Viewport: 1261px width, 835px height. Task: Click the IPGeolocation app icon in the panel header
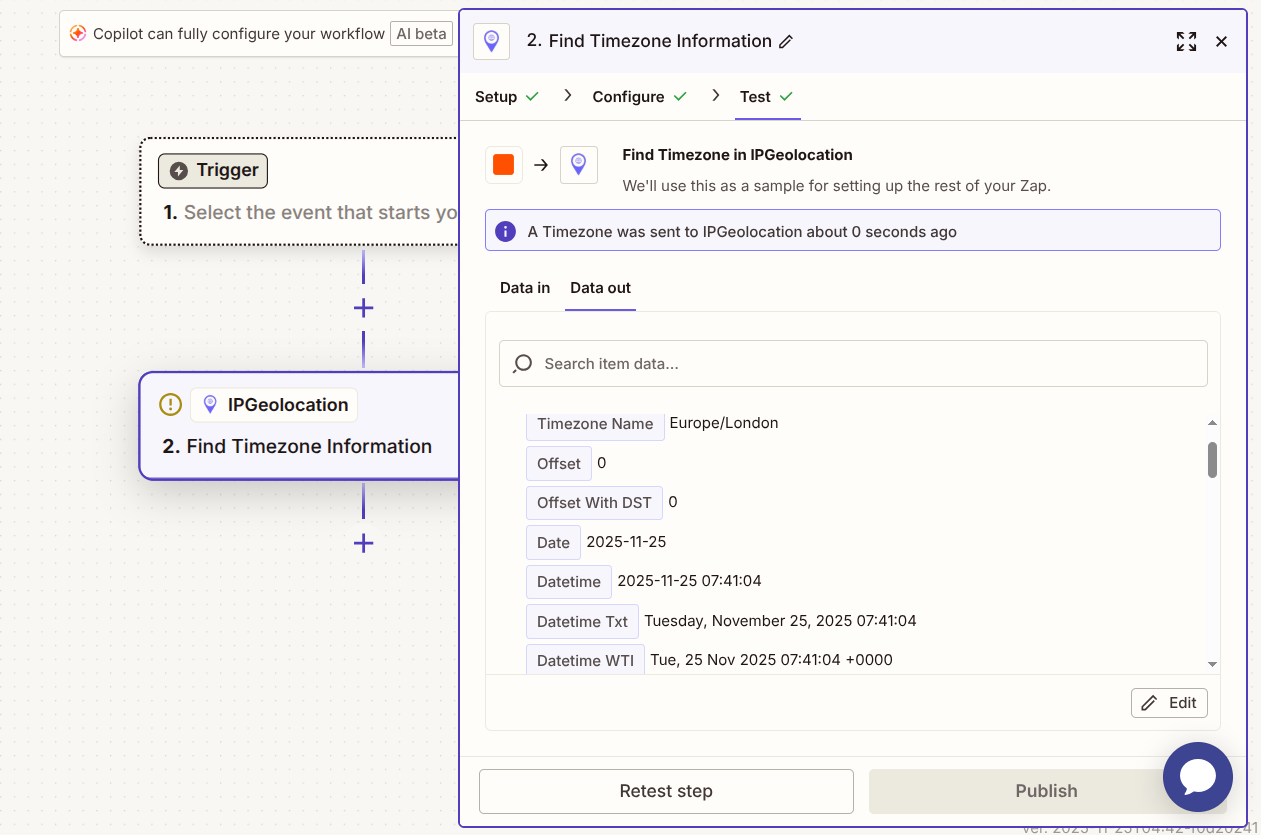pos(491,42)
